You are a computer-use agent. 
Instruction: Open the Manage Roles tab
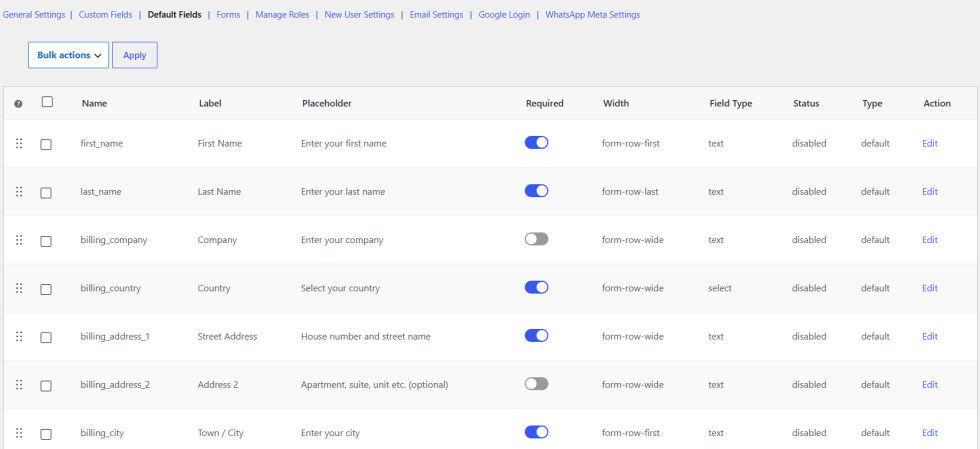[282, 14]
